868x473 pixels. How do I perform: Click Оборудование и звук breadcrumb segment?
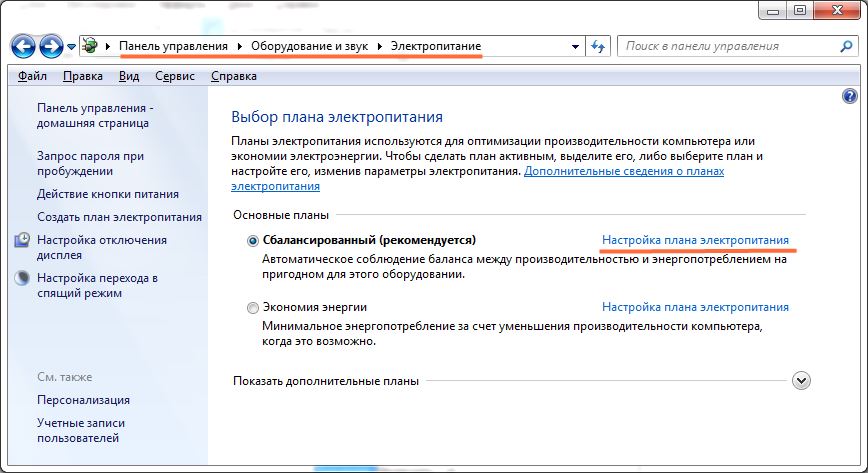[x=309, y=46]
